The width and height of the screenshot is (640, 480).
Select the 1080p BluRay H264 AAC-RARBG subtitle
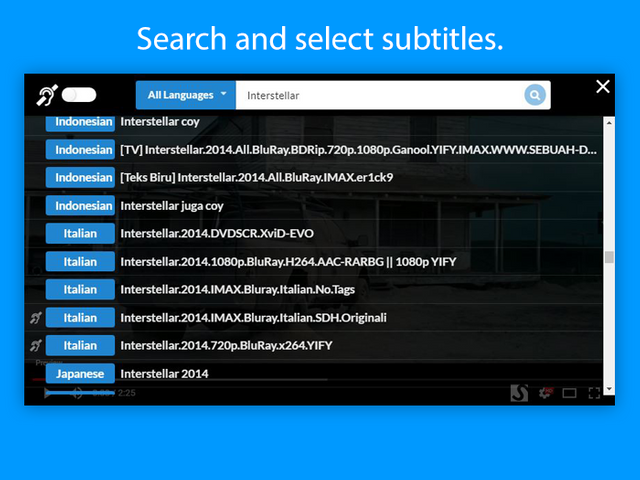(288, 262)
